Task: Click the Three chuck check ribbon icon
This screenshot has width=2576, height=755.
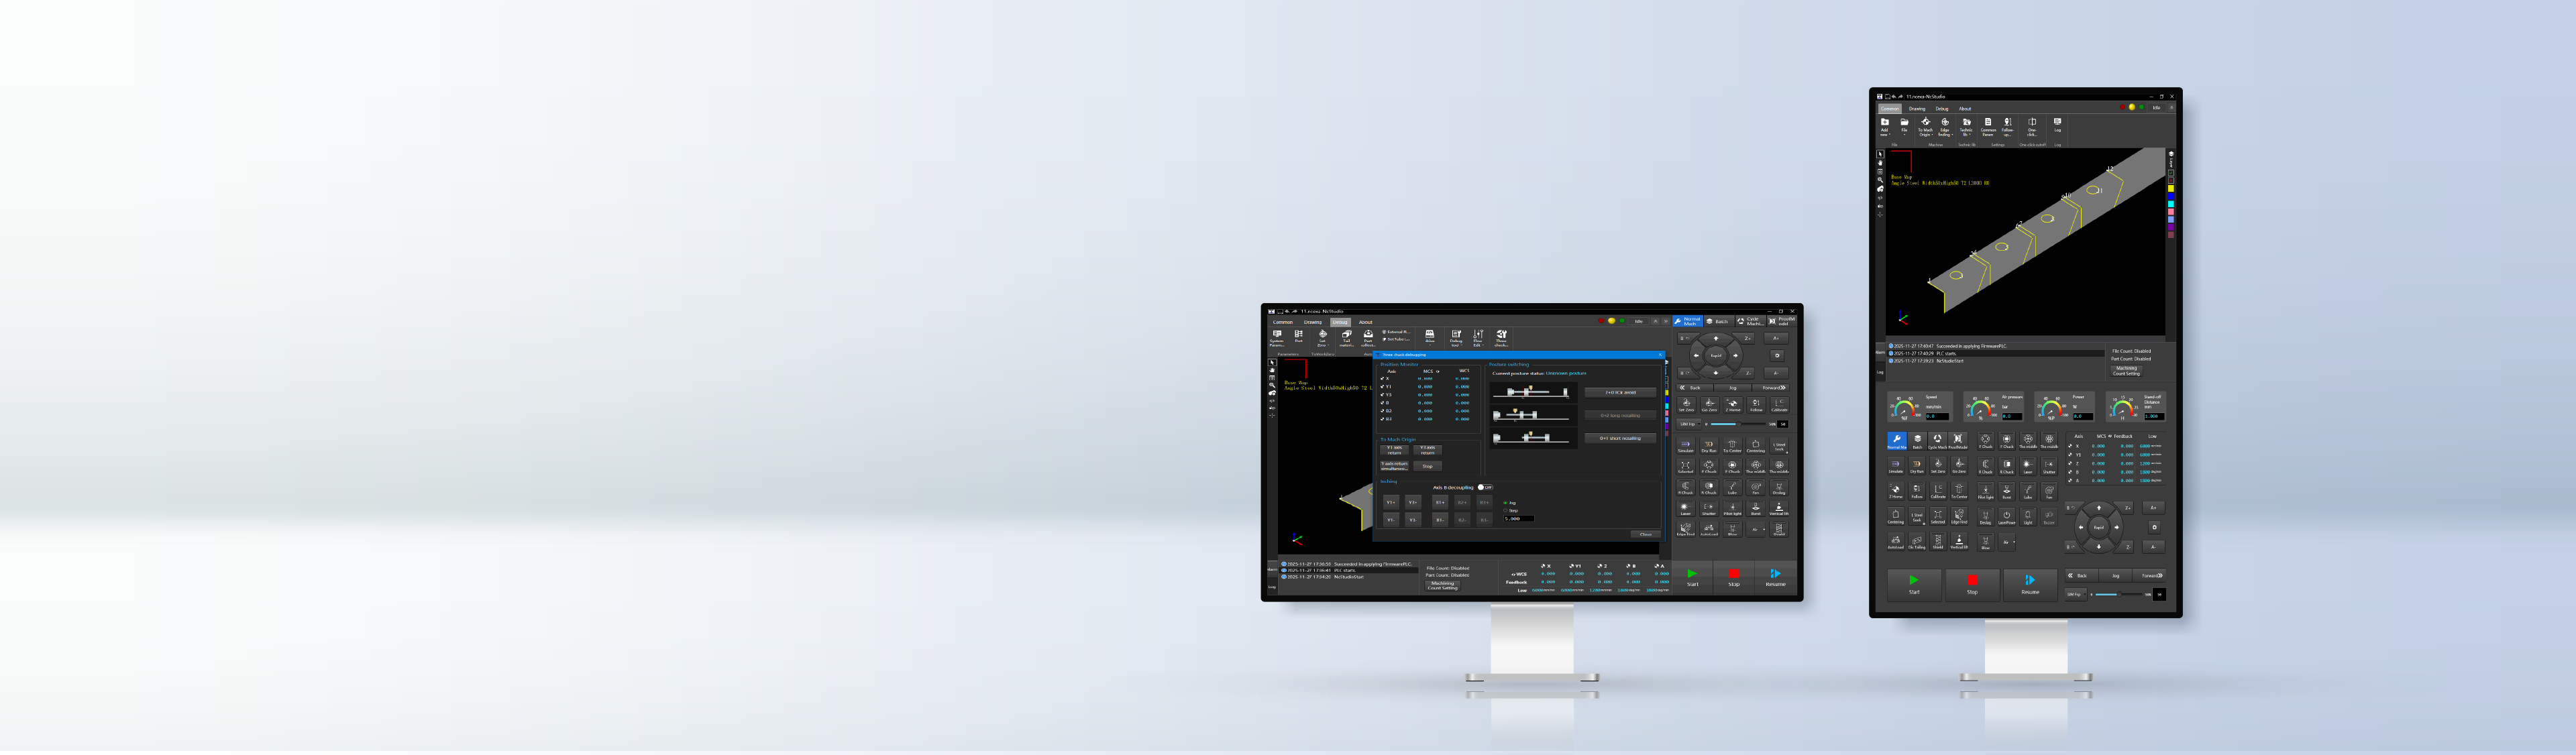Action: (x=1501, y=335)
